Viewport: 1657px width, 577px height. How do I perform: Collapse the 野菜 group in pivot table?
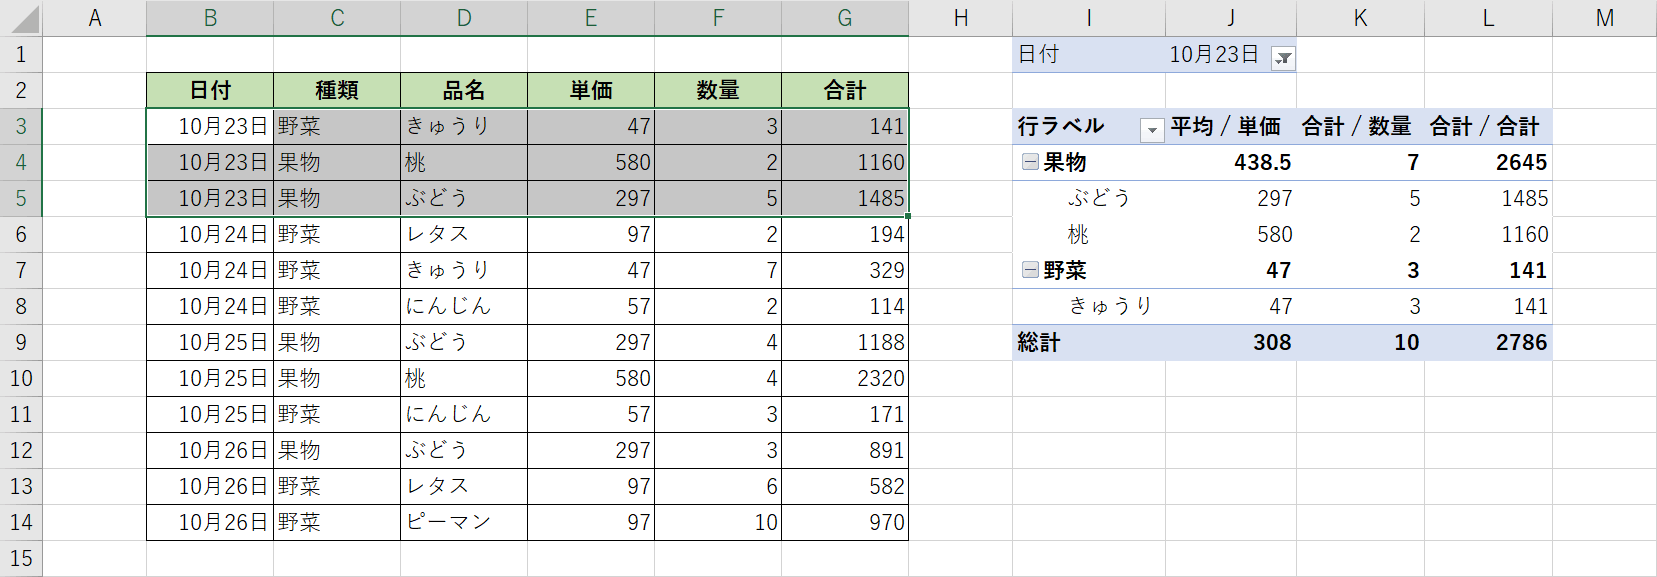pos(1029,270)
